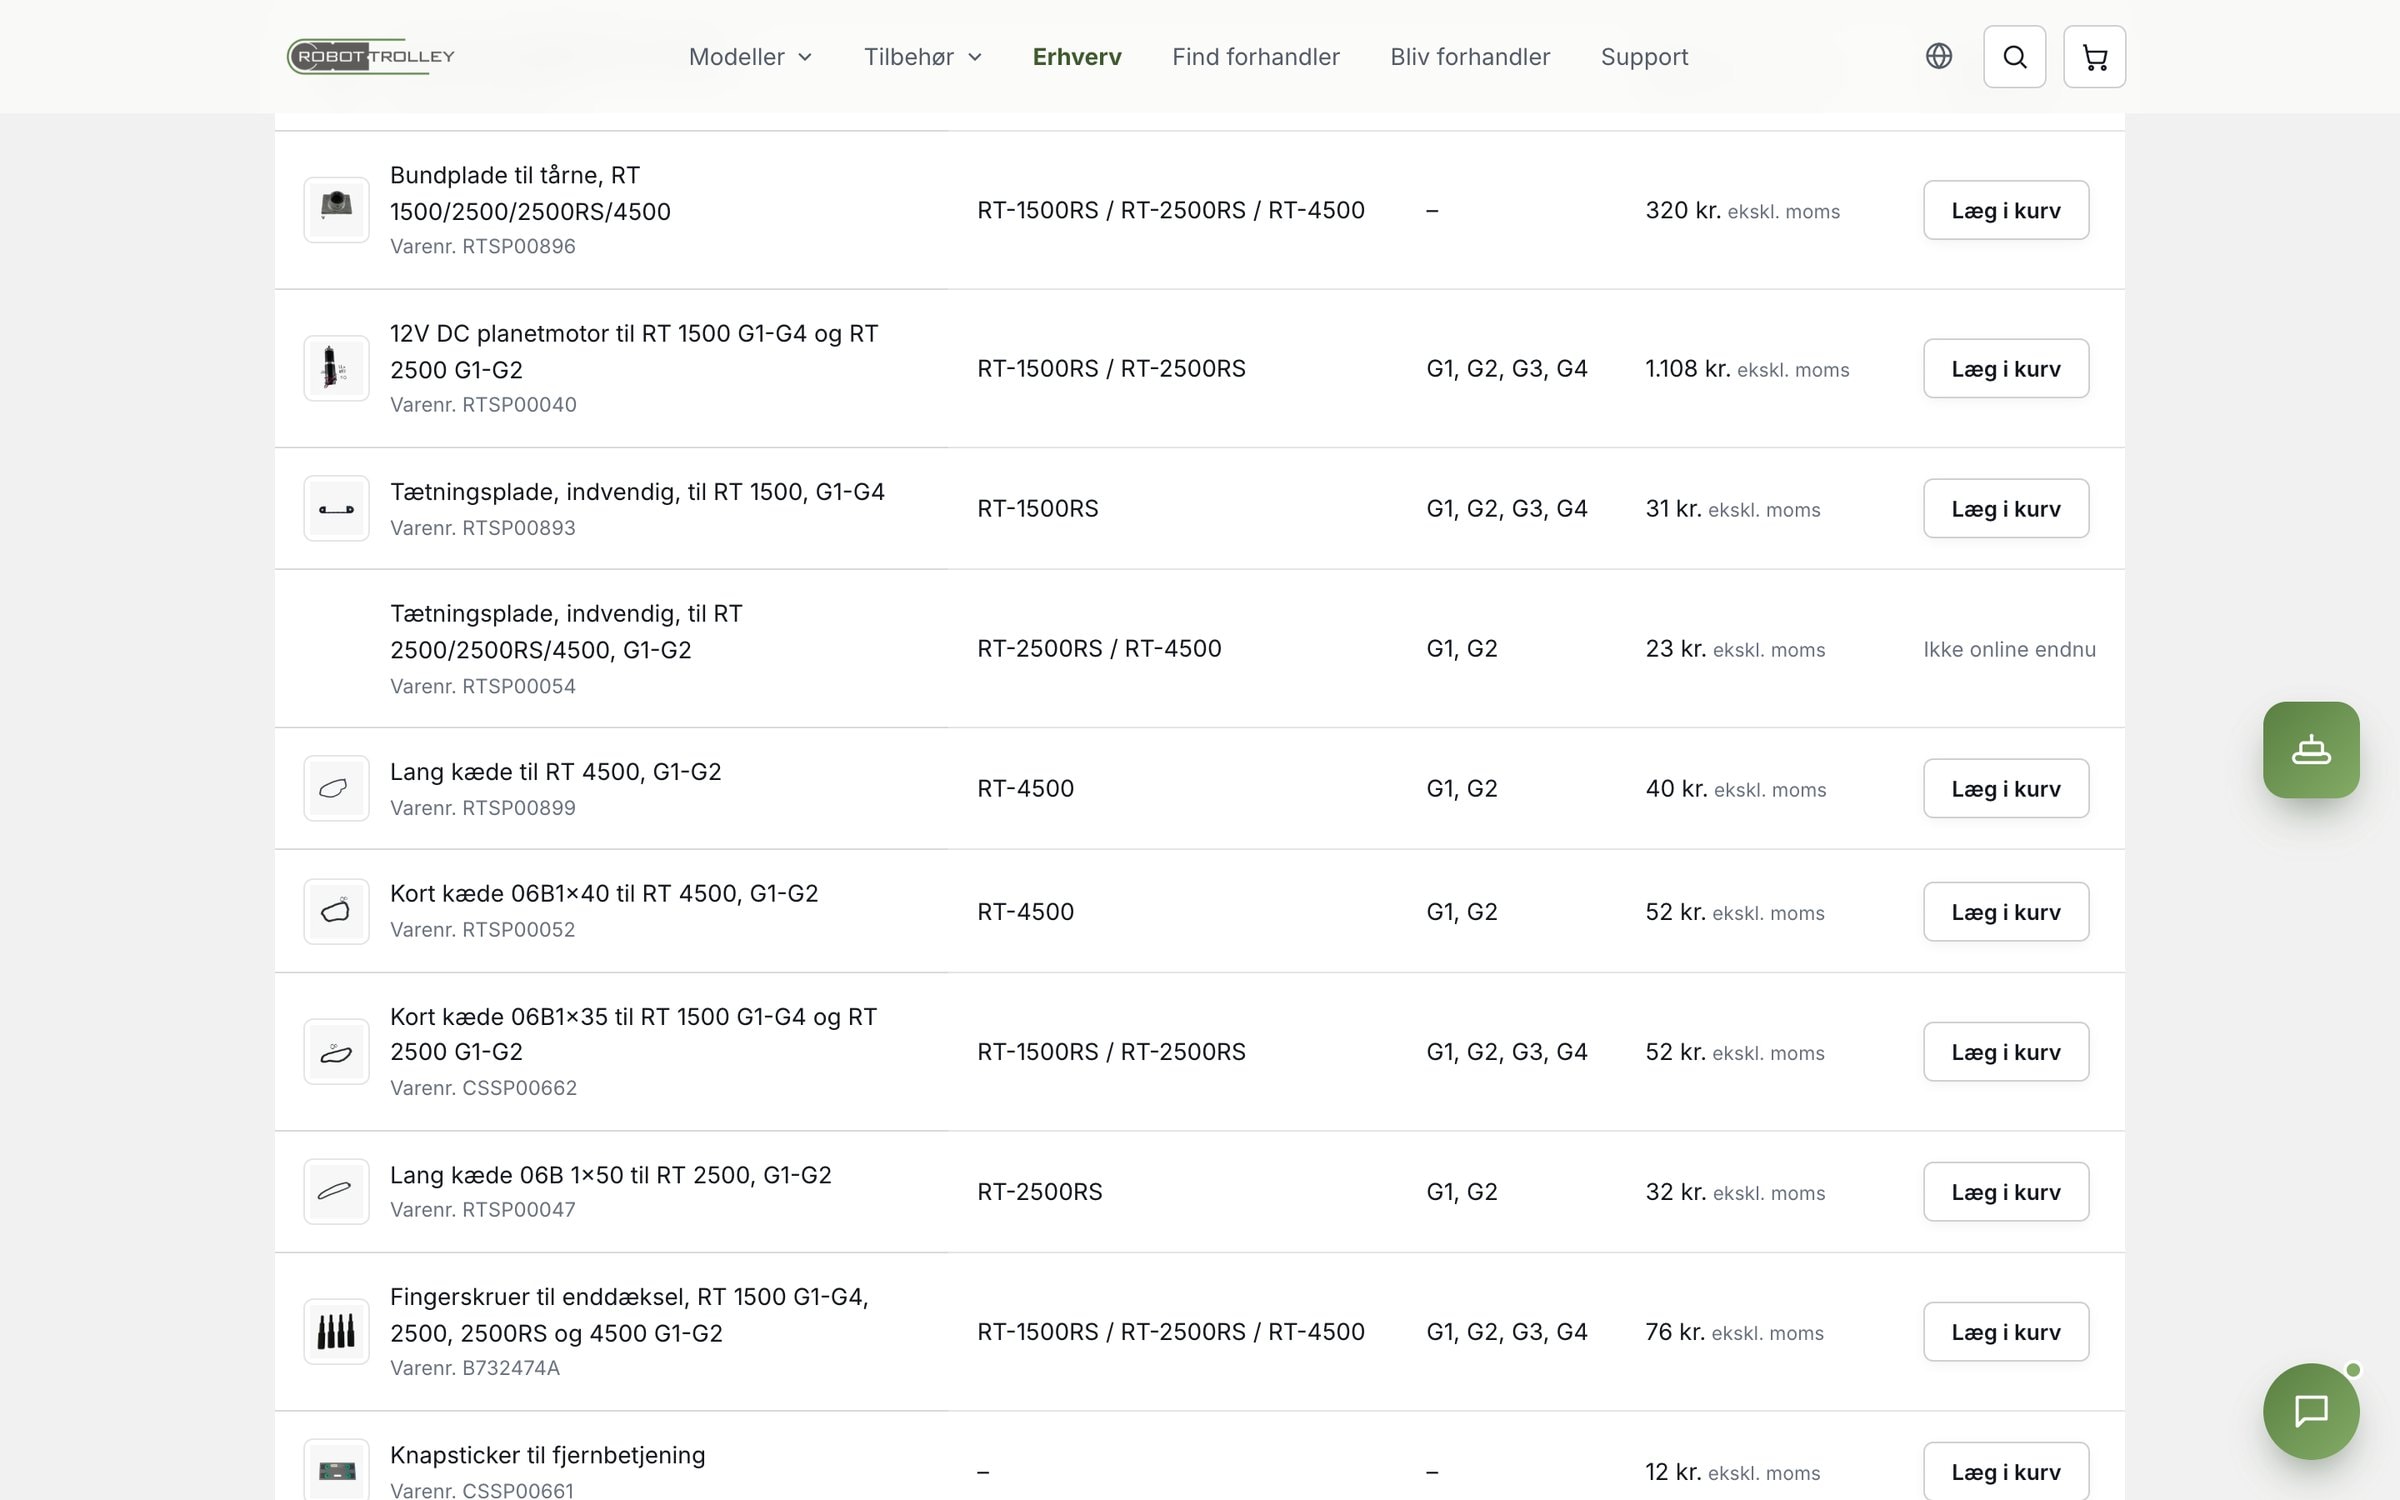
Task: Open Bundplade til tårne product thumbnail
Action: click(x=336, y=210)
